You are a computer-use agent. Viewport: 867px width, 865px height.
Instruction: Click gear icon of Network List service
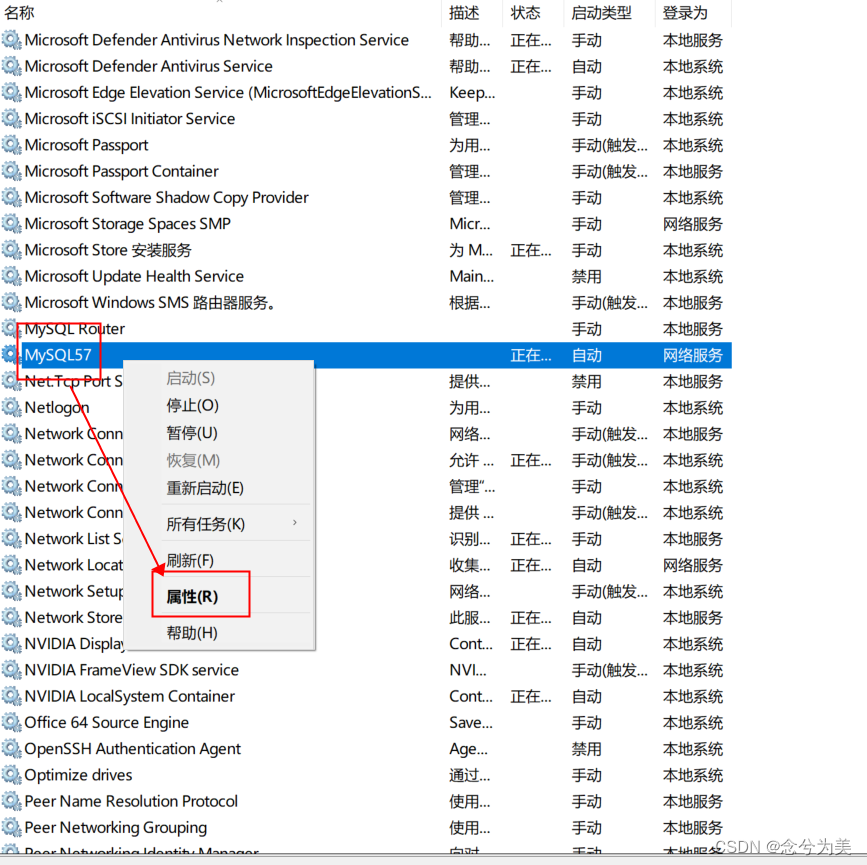[x=11, y=539]
